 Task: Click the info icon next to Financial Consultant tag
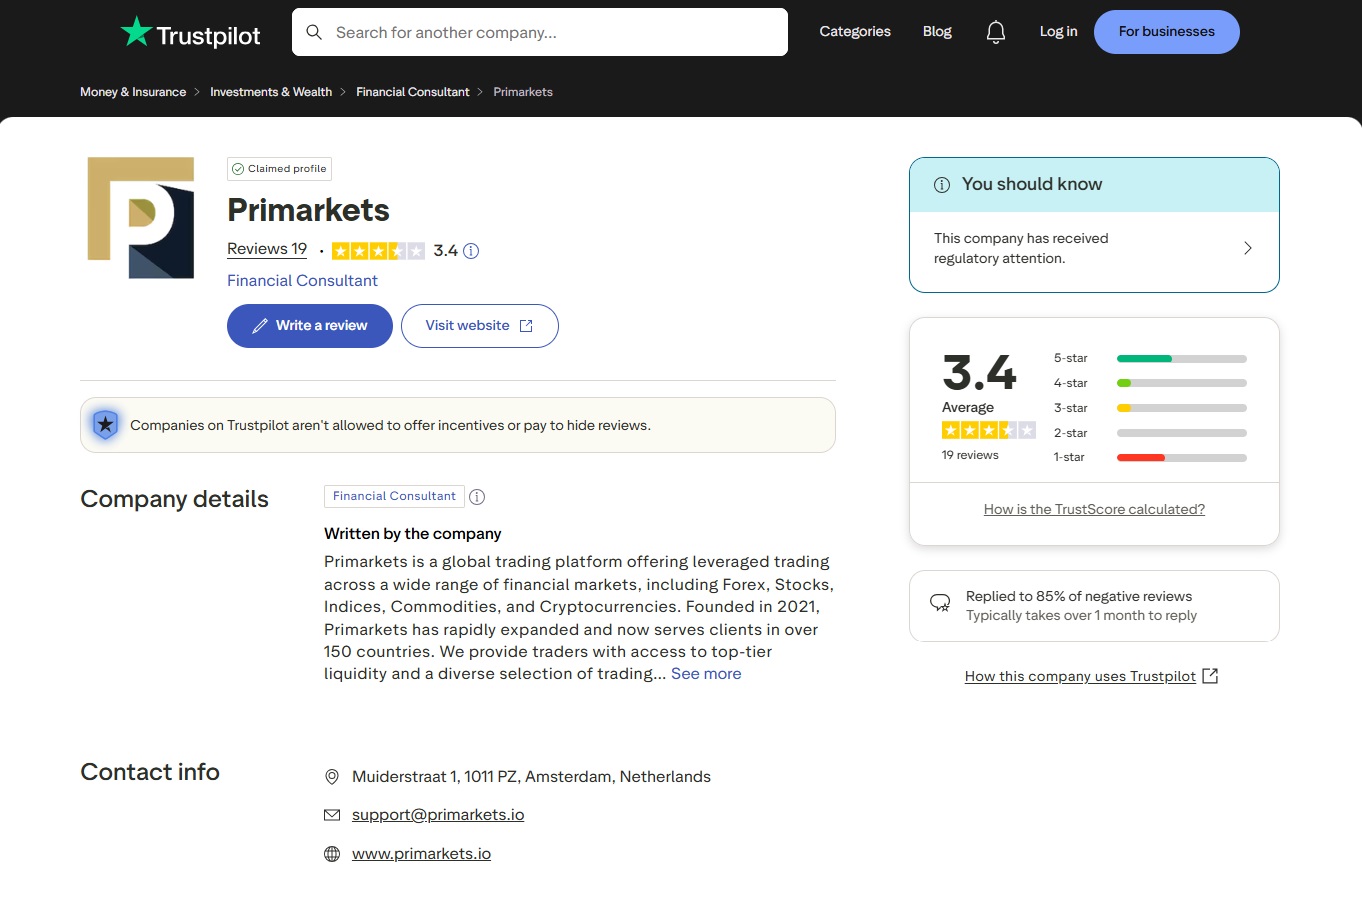pos(477,496)
